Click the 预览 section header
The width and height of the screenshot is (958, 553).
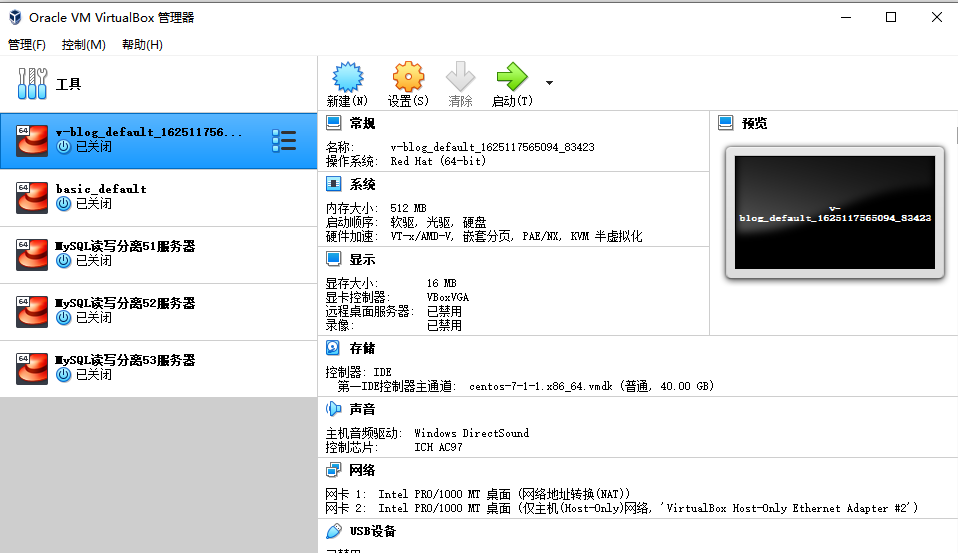click(755, 123)
